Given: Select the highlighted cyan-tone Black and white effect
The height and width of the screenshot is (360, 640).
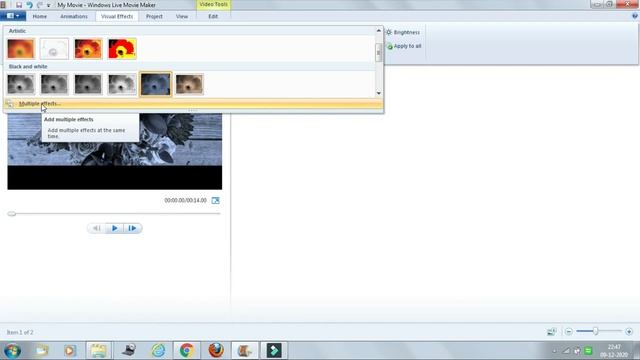Looking at the screenshot, I should click(x=156, y=84).
